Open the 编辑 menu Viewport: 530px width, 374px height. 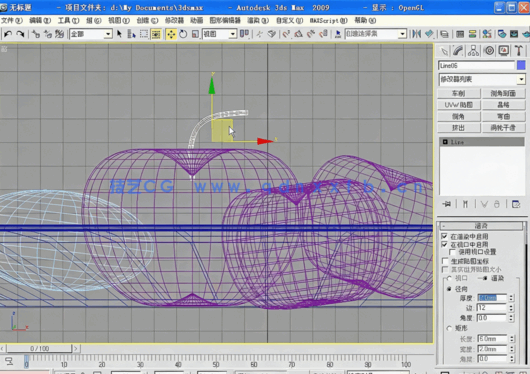click(40, 21)
